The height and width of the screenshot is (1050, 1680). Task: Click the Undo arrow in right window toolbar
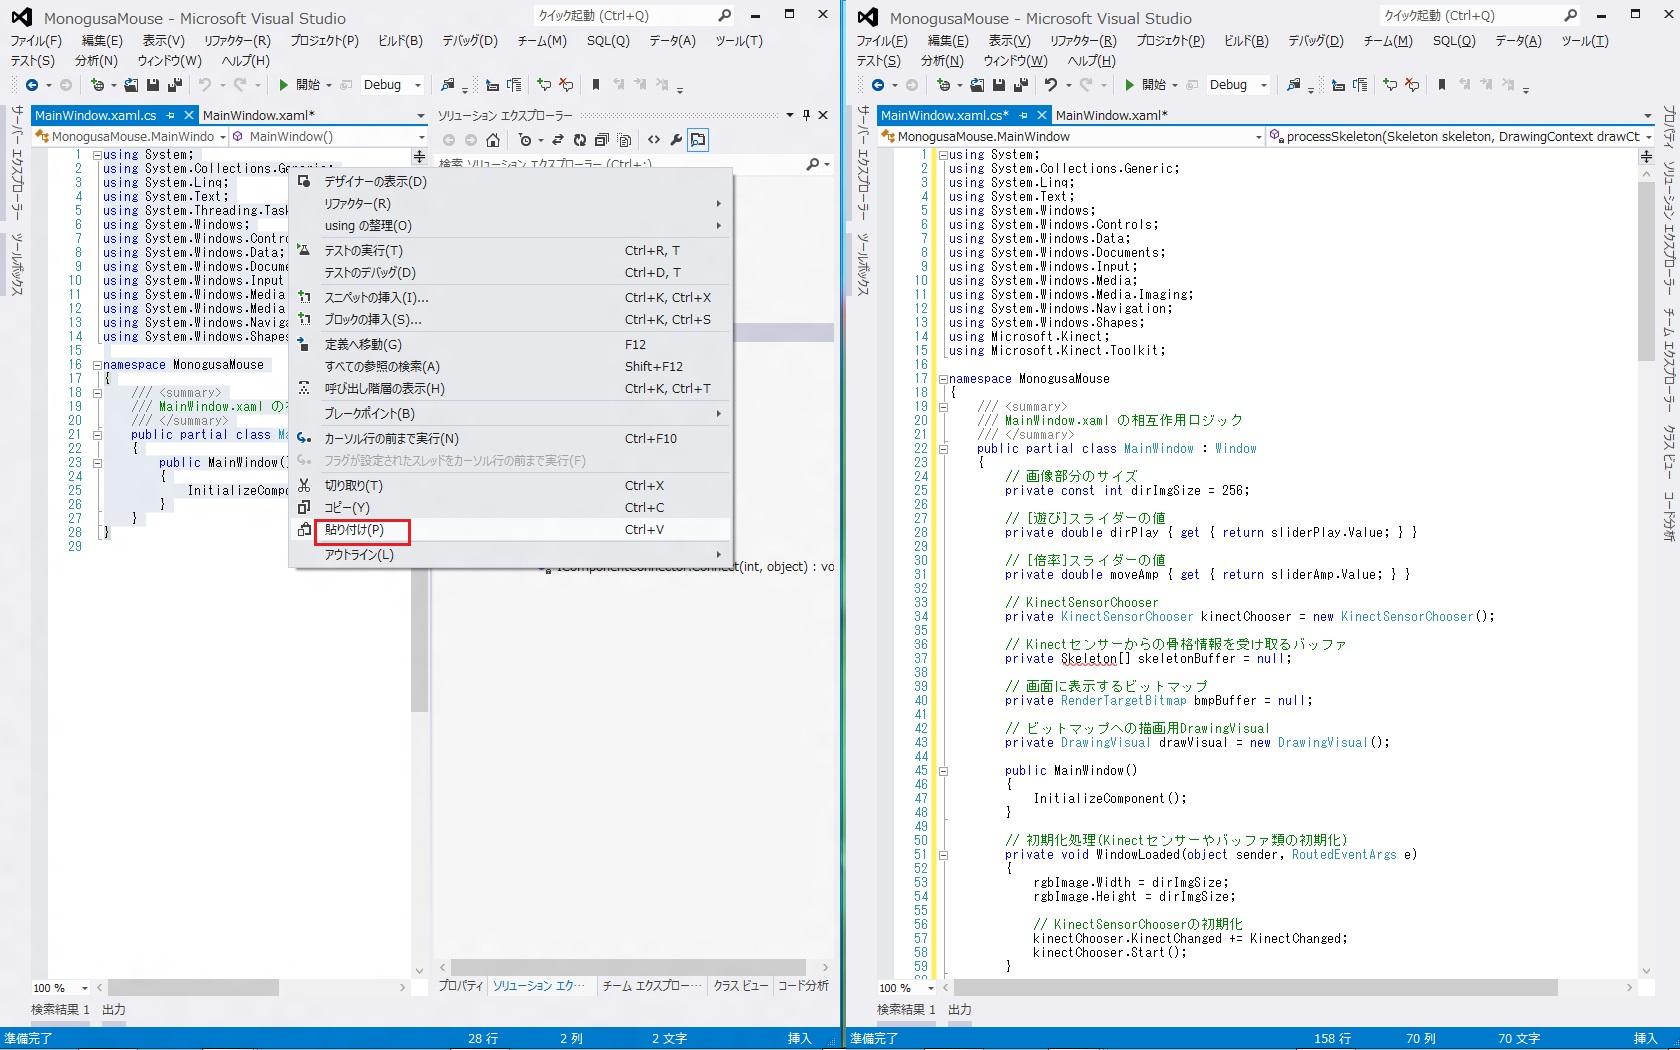click(1050, 85)
